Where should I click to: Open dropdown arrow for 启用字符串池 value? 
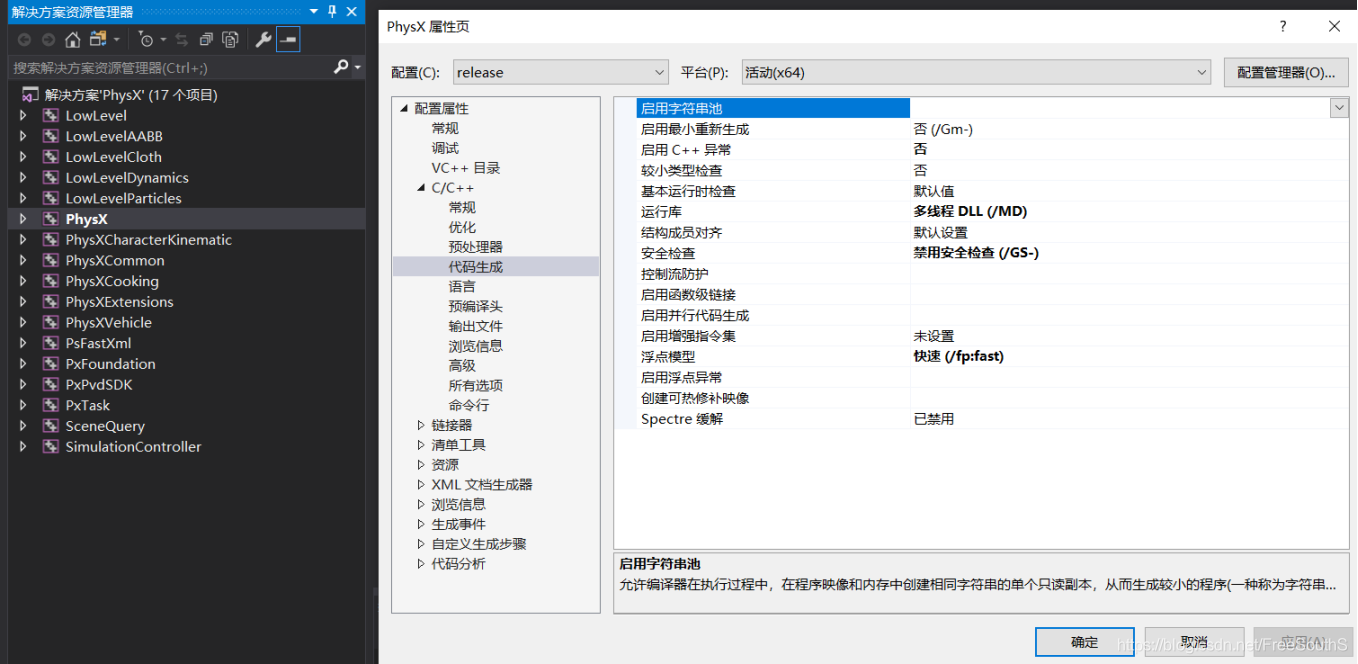pos(1339,108)
